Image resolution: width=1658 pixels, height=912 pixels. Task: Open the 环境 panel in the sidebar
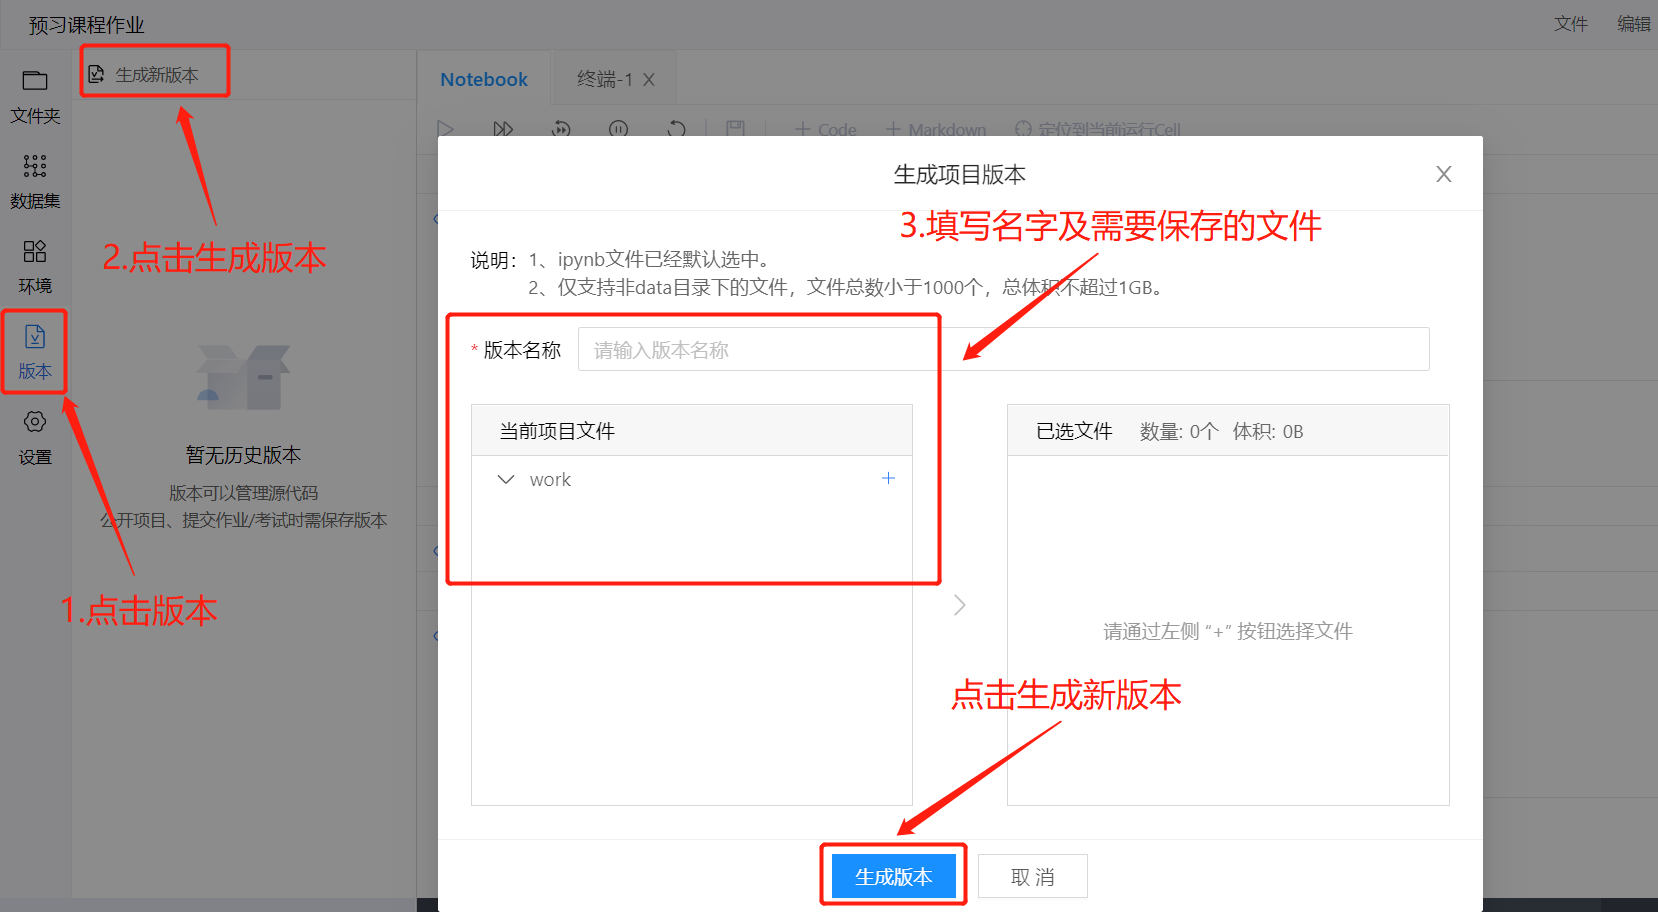pyautogui.click(x=35, y=265)
